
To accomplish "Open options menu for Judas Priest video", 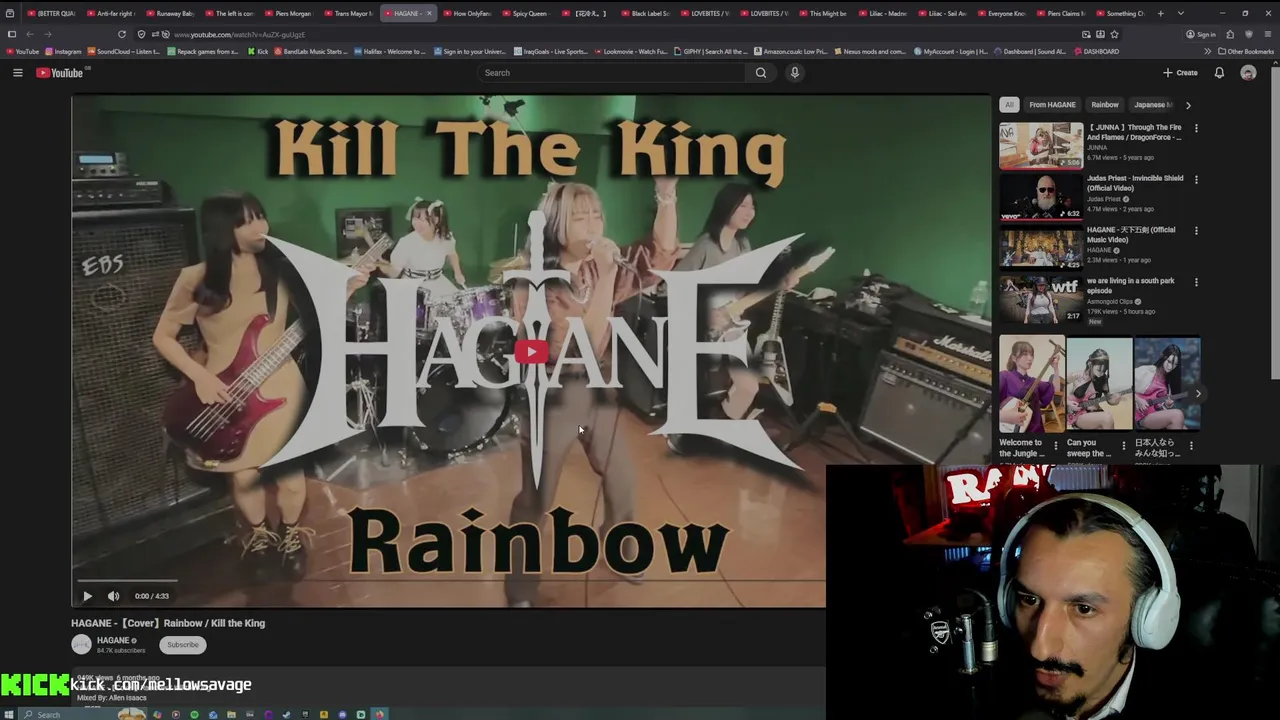I will point(1196,179).
